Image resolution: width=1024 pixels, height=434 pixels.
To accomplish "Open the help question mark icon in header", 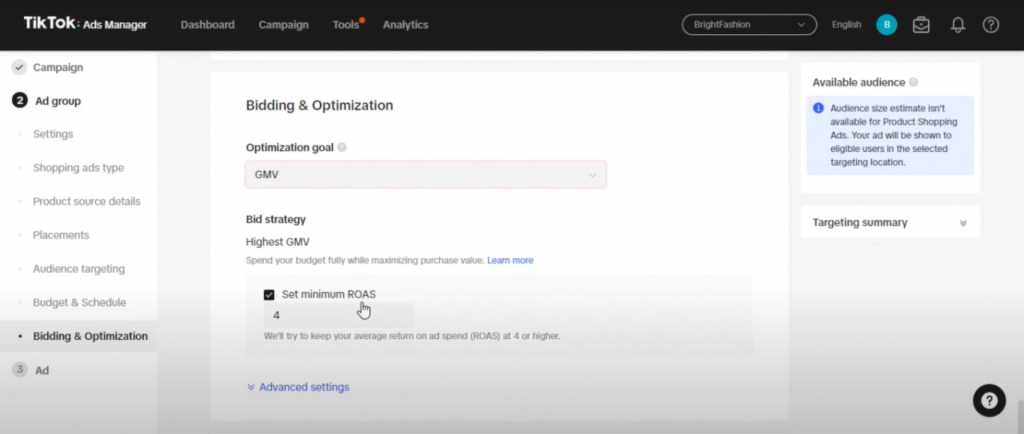I will (991, 25).
